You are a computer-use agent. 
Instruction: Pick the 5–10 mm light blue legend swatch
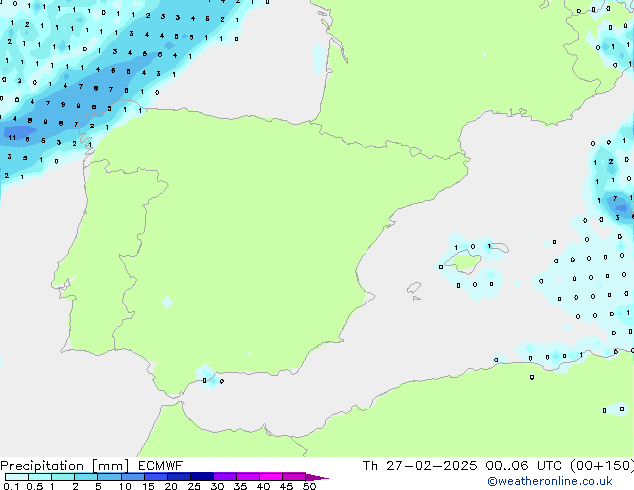click(109, 477)
